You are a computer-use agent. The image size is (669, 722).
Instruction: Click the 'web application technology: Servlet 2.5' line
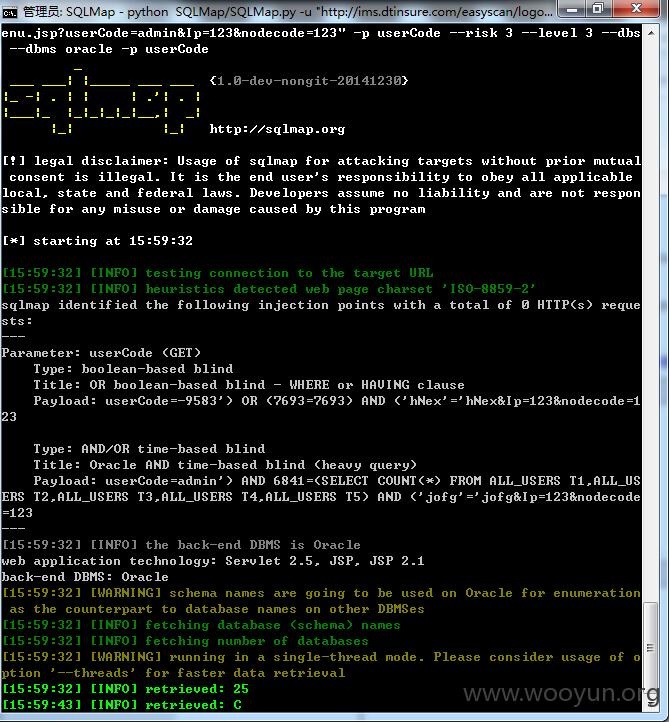coord(213,561)
